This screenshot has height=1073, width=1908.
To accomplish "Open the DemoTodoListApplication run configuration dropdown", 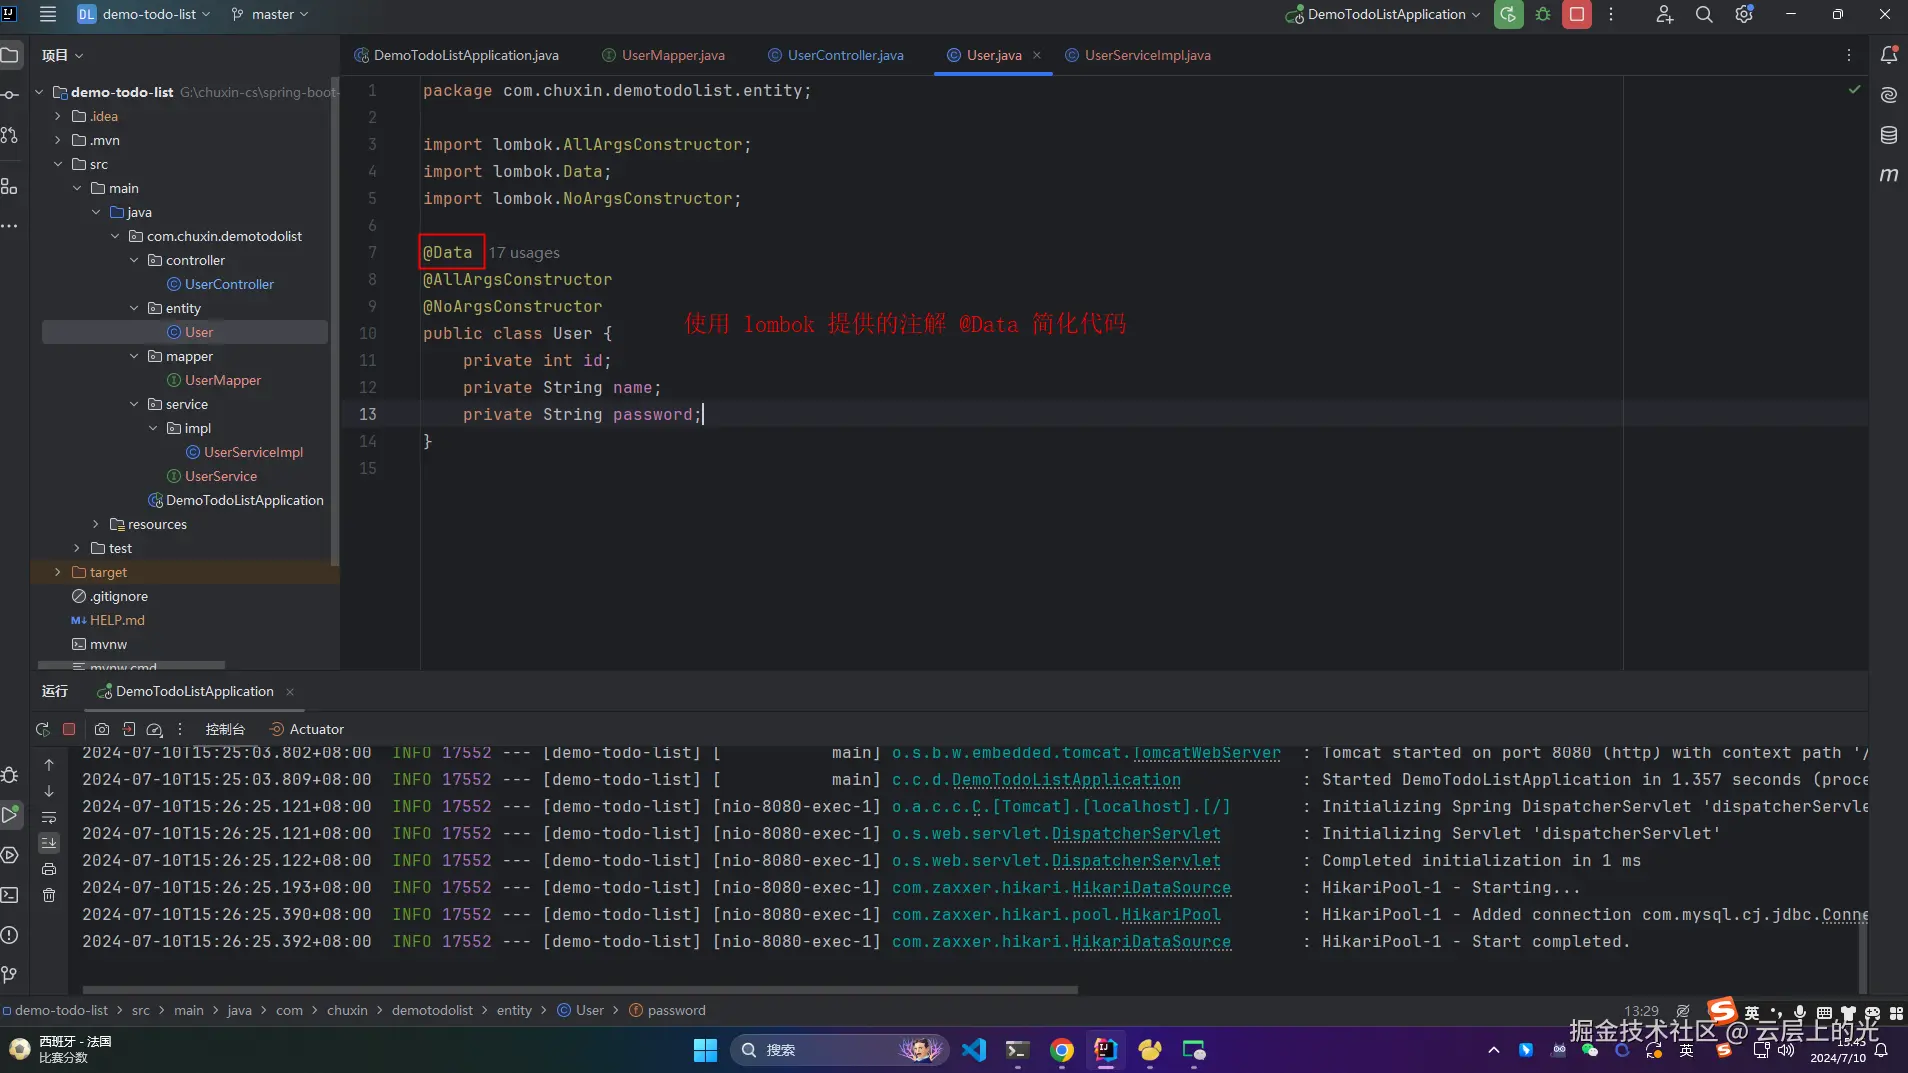I will pos(1384,14).
